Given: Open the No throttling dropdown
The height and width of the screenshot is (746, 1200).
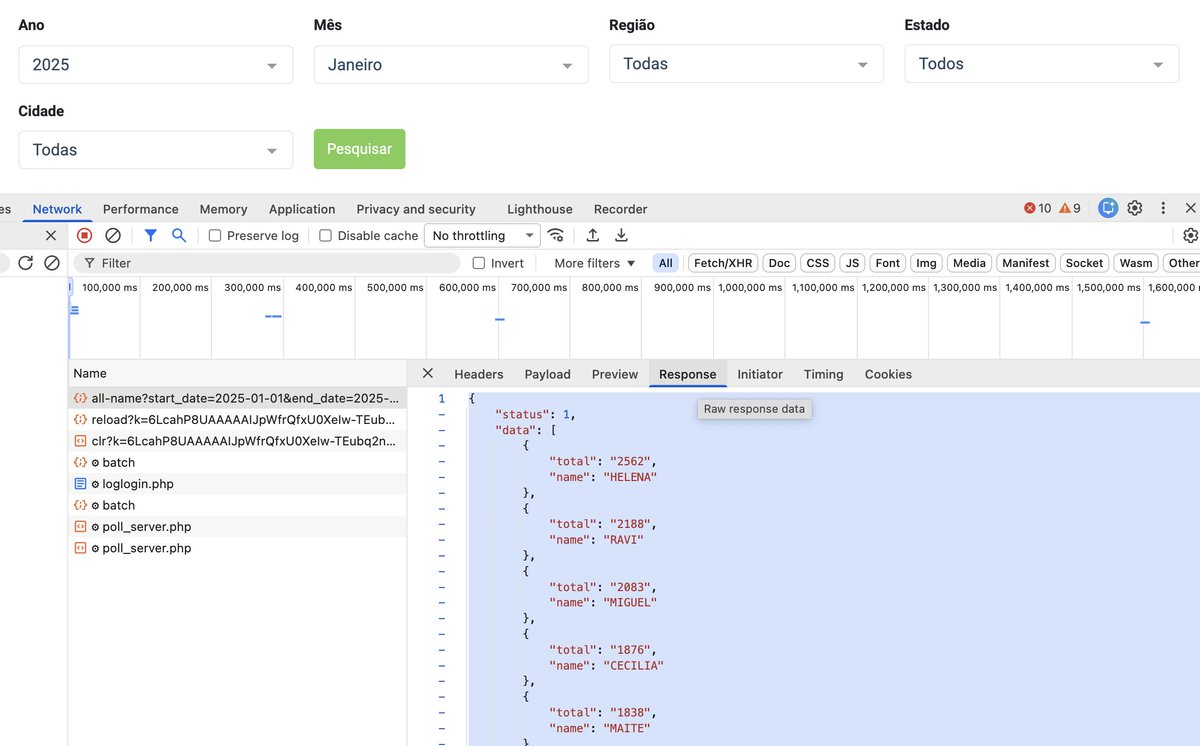Looking at the screenshot, I should [x=482, y=236].
